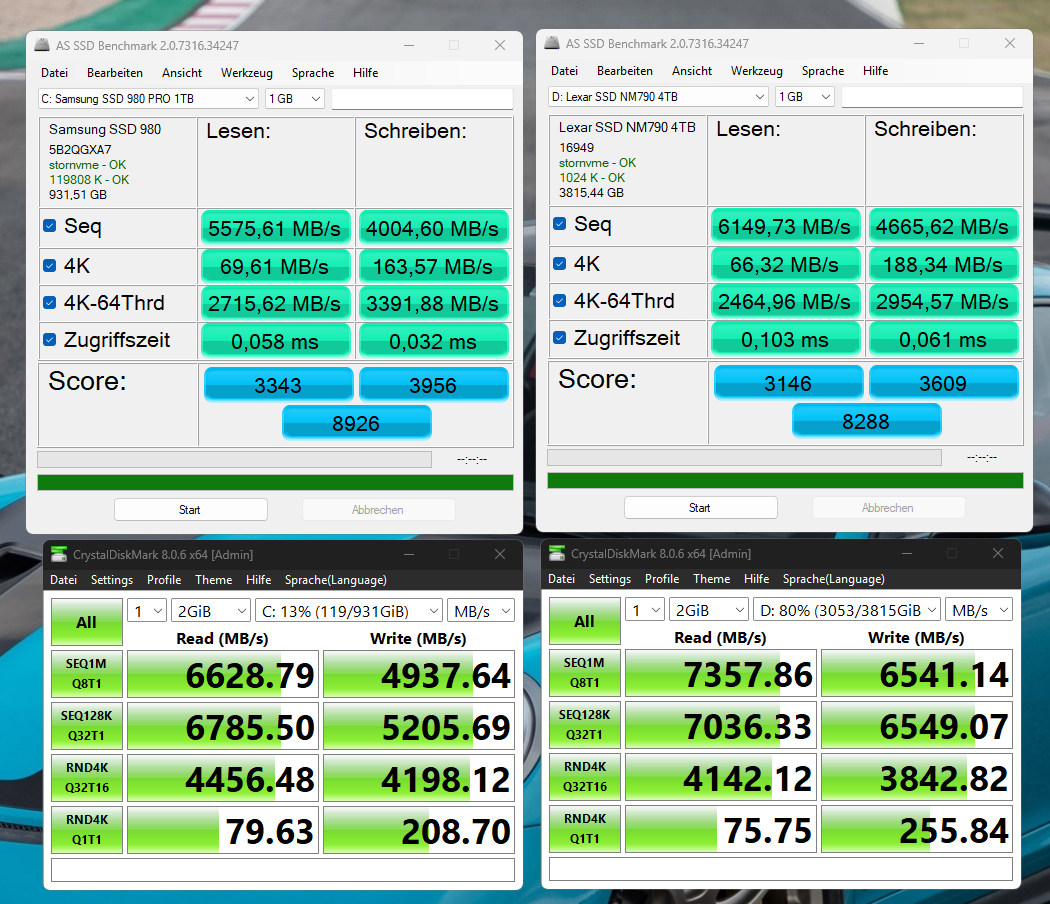
Task: Open Sprache menu in Lexar AS SSD window
Action: [823, 70]
